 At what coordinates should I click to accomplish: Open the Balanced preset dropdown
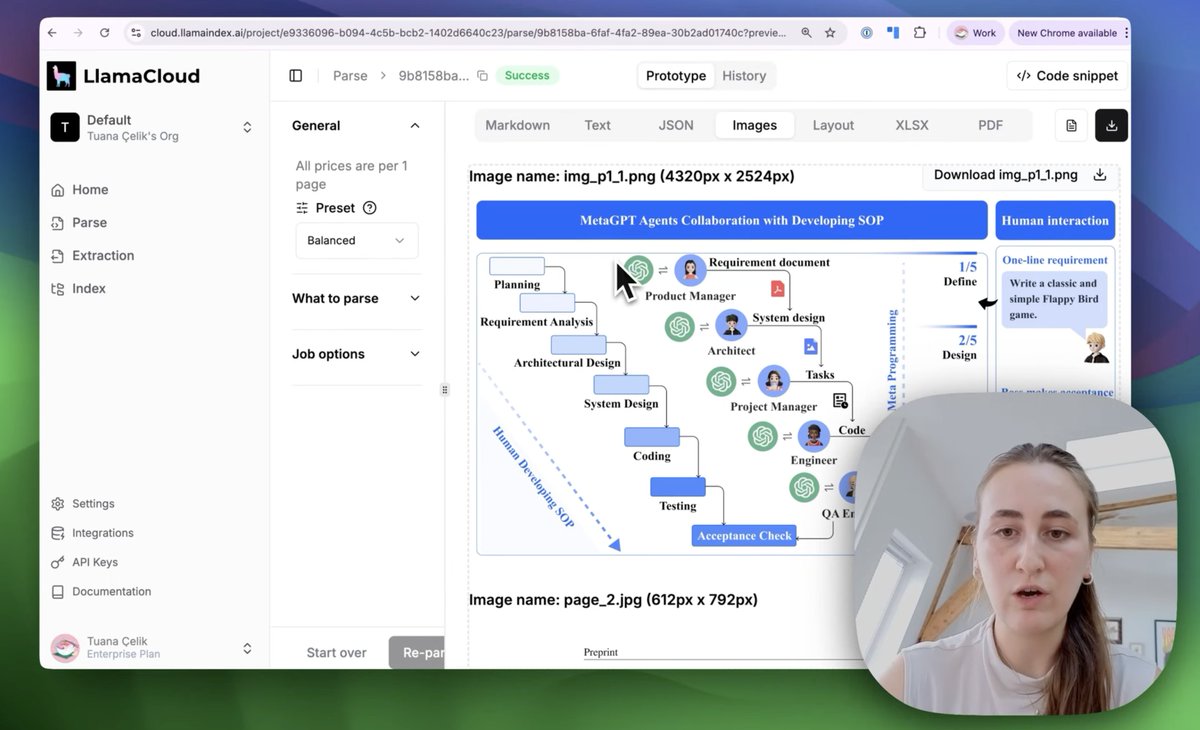pos(356,241)
